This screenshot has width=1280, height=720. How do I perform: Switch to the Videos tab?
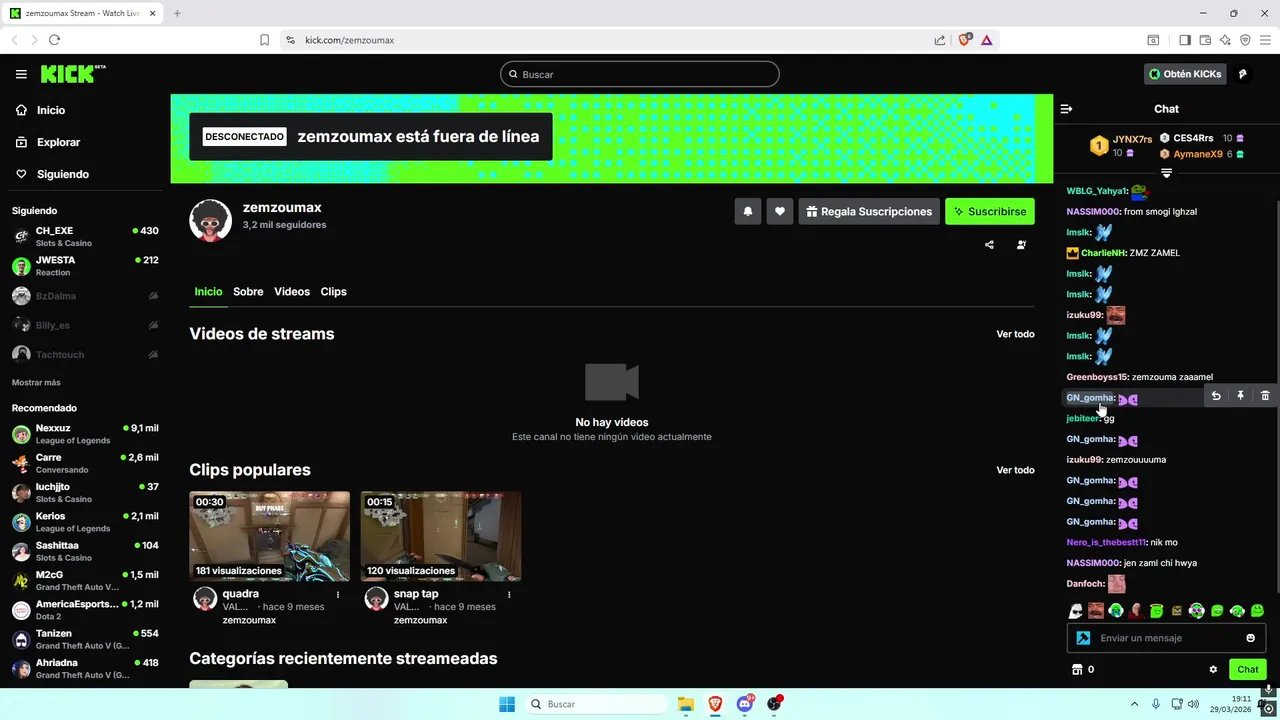click(292, 292)
